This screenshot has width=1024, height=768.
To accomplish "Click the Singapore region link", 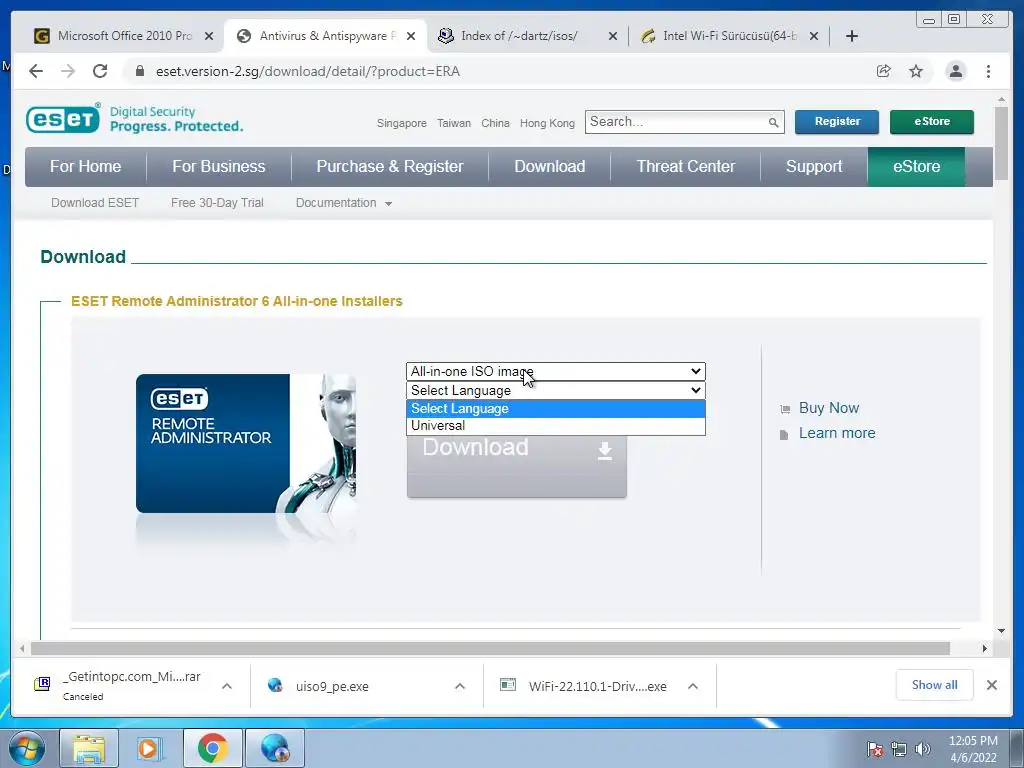I will [402, 123].
